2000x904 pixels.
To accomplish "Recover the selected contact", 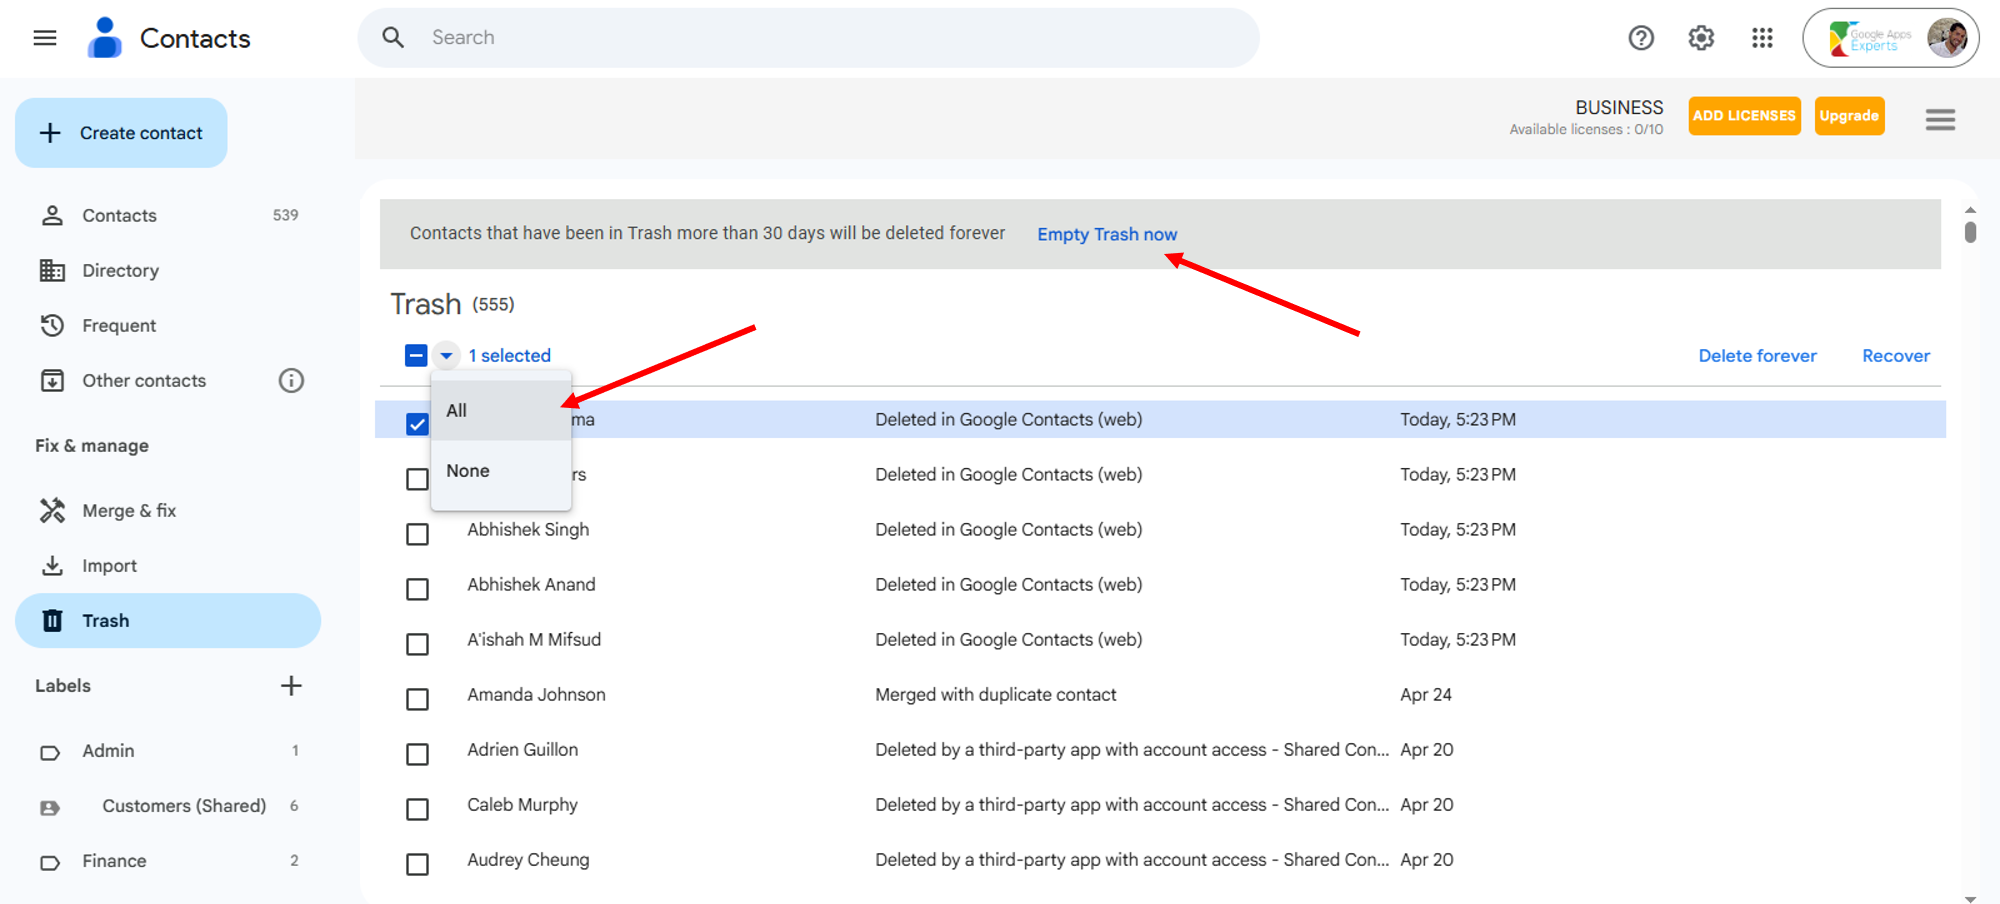I will [1895, 356].
